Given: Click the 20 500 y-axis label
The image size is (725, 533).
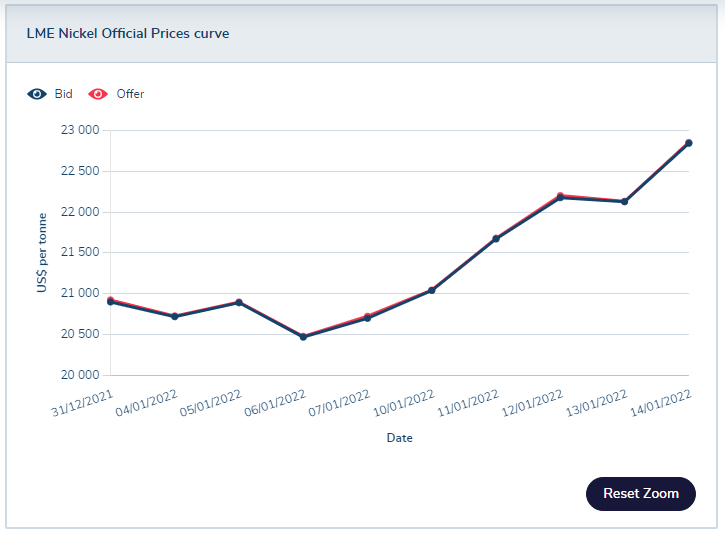Looking at the screenshot, I should (80, 334).
